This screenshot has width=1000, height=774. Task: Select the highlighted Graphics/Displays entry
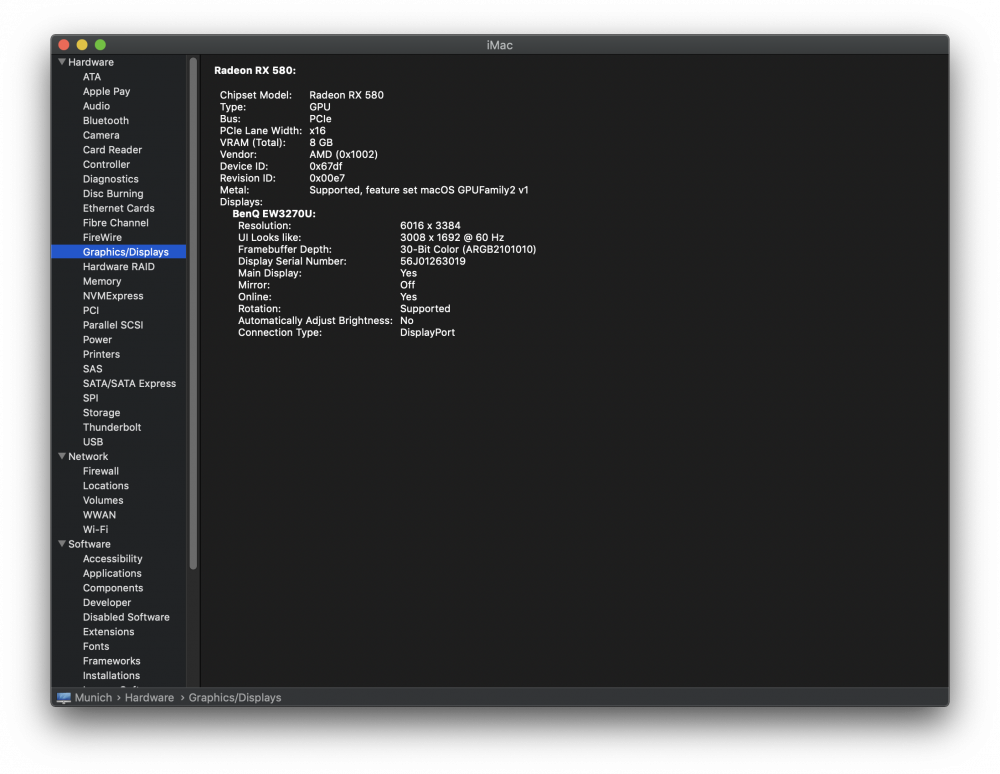(119, 252)
